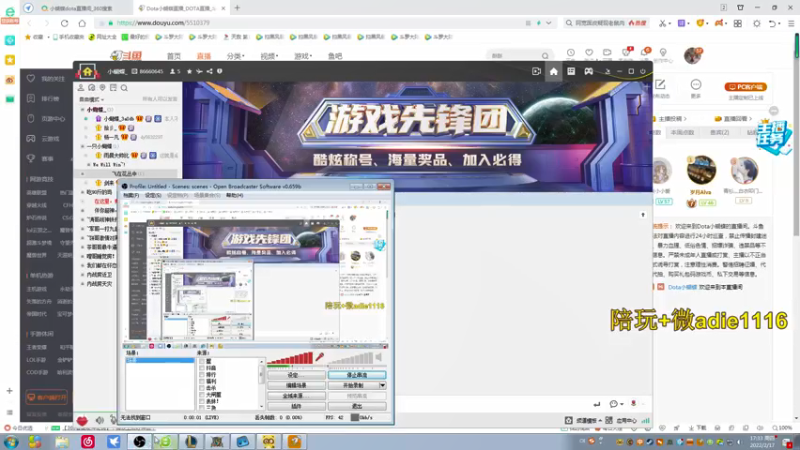Screen dimensions: 800x450
Task: Favorite the channel with star icon
Action: 189,71
